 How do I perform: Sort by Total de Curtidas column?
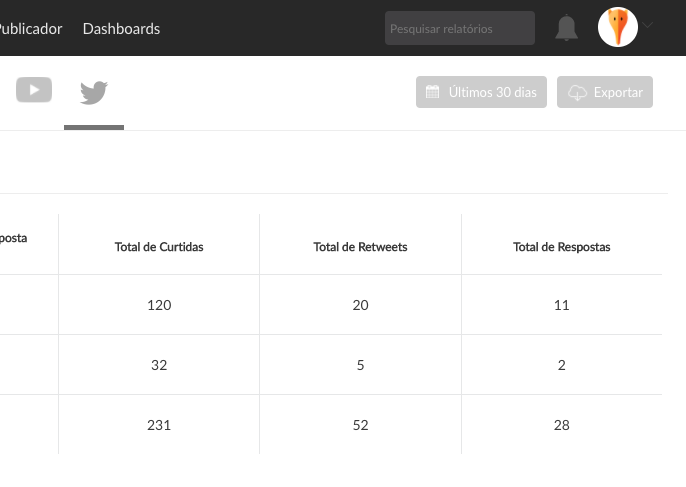(159, 247)
